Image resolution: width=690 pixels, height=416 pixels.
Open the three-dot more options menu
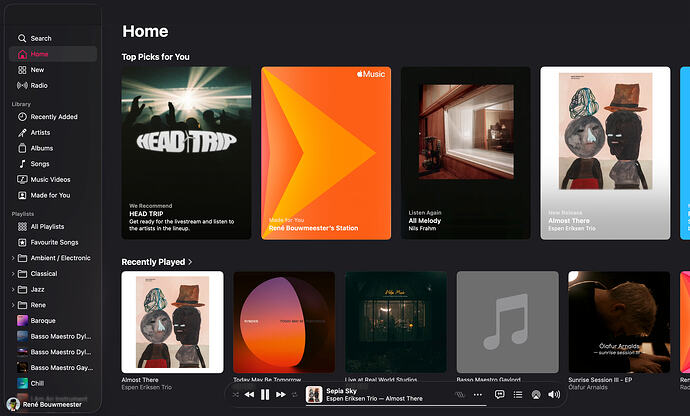coord(478,394)
